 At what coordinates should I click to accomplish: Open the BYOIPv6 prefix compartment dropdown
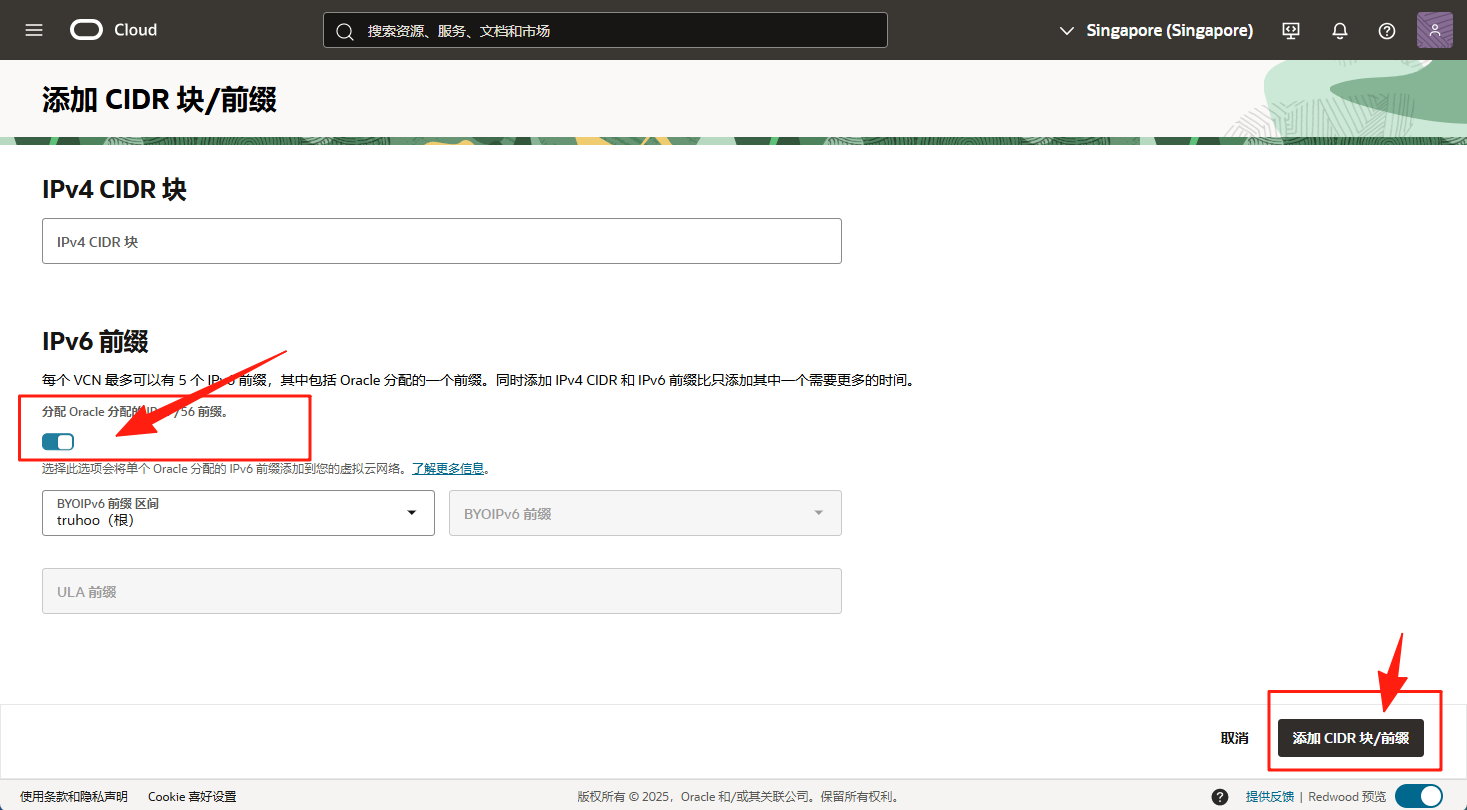point(238,513)
